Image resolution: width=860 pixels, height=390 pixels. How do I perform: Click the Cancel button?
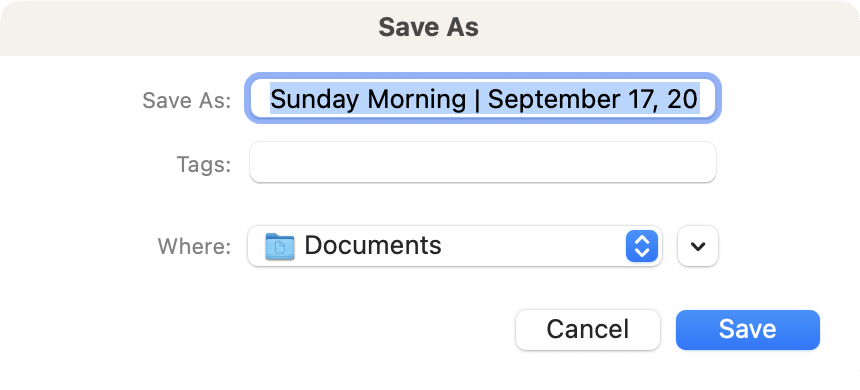coord(587,330)
